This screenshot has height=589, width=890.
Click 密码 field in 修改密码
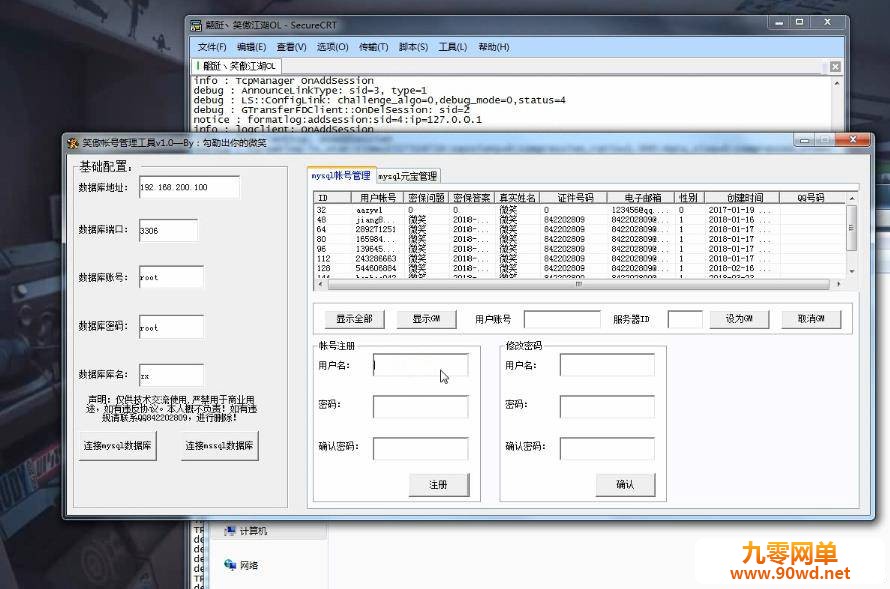607,407
